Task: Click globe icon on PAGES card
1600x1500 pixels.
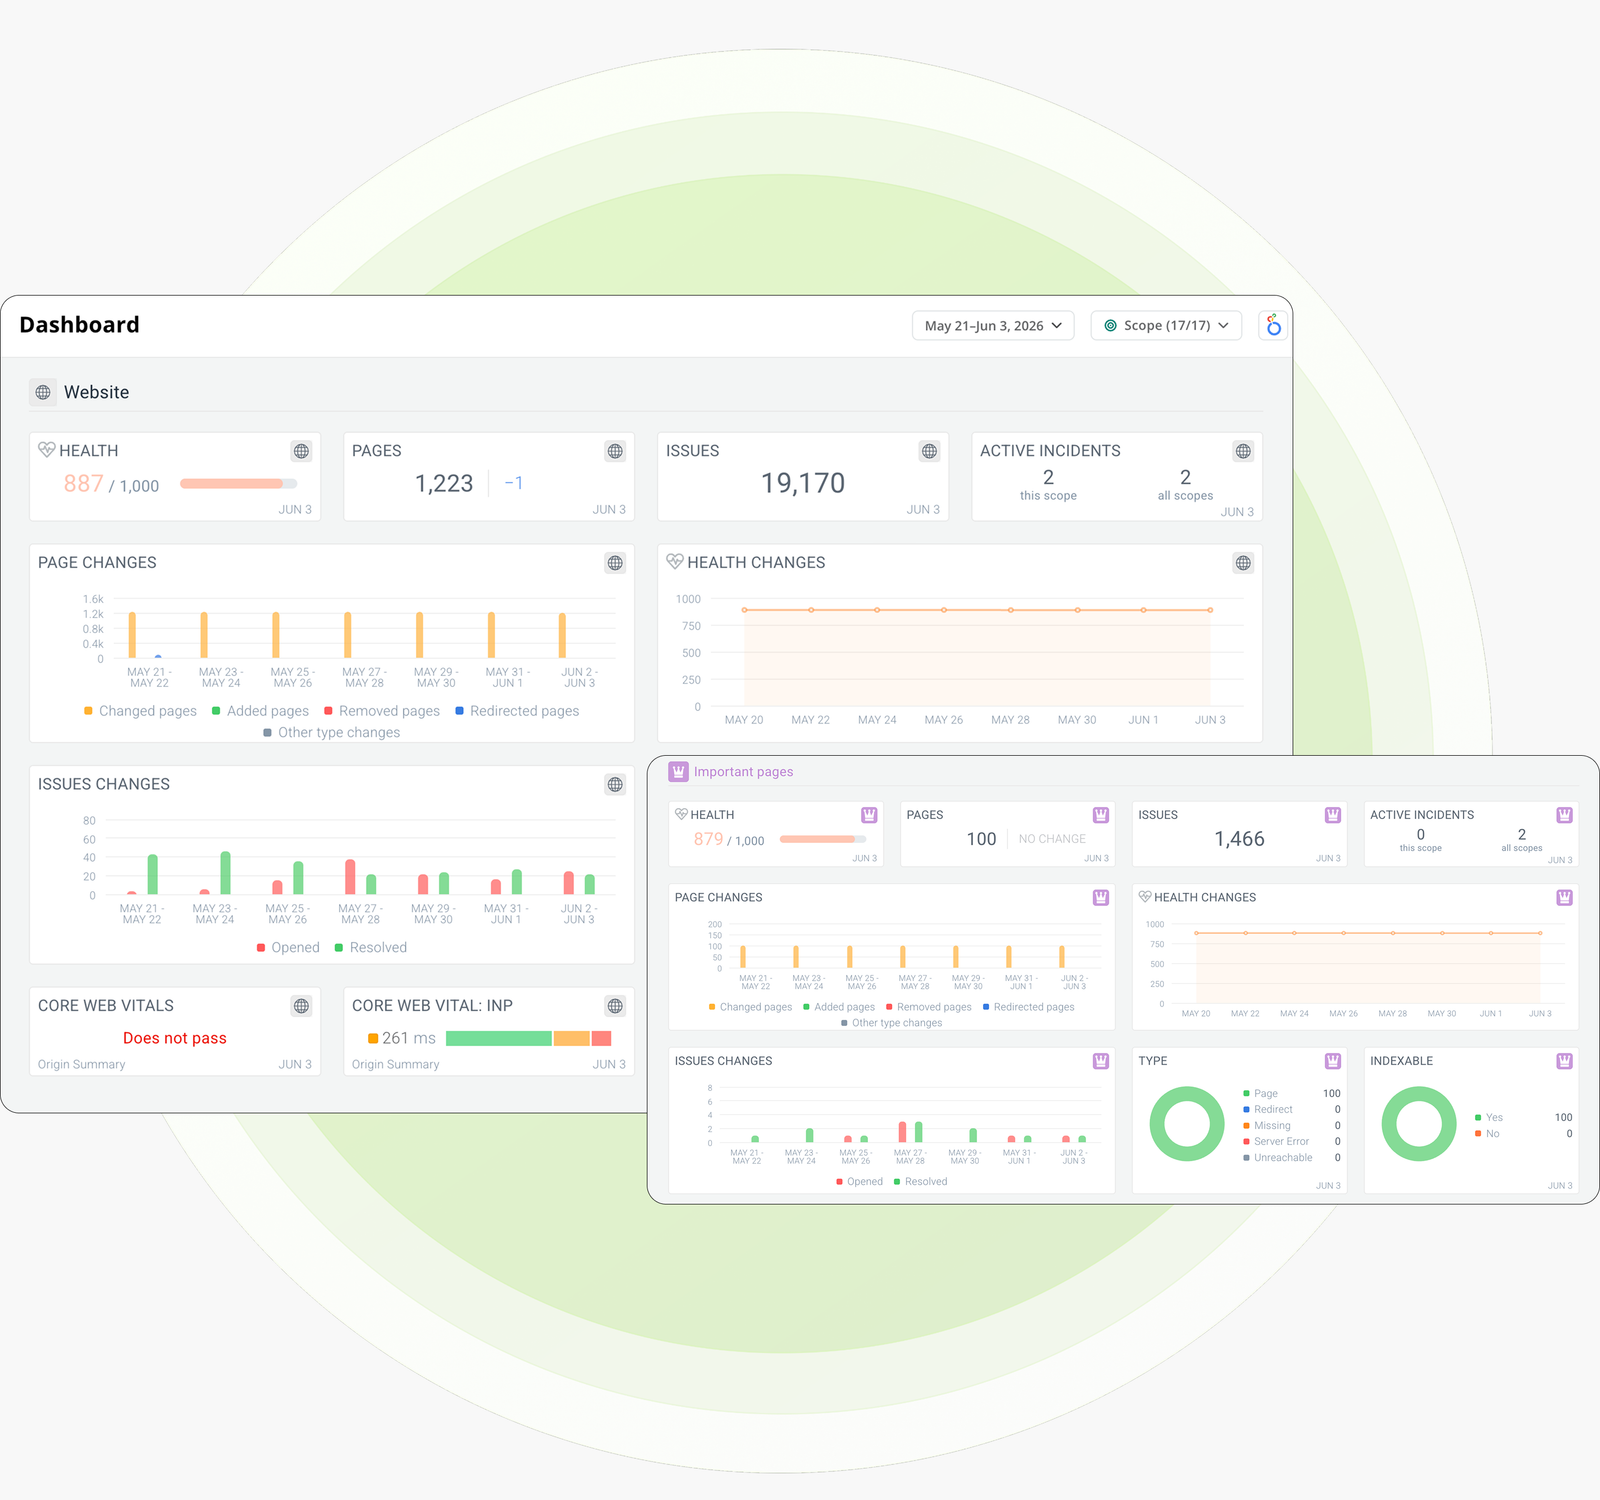Action: [x=615, y=451]
